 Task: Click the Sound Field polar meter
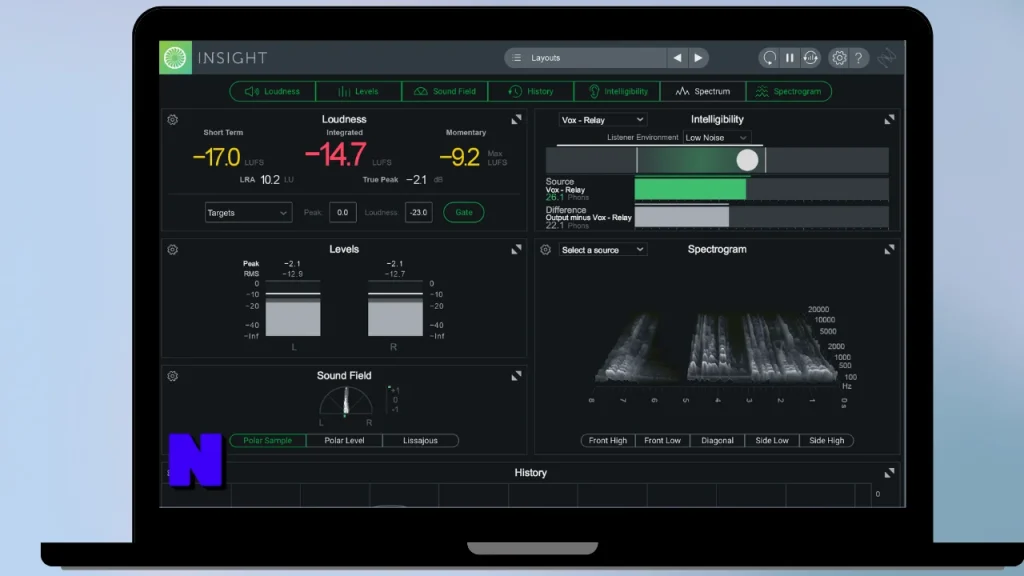point(346,400)
